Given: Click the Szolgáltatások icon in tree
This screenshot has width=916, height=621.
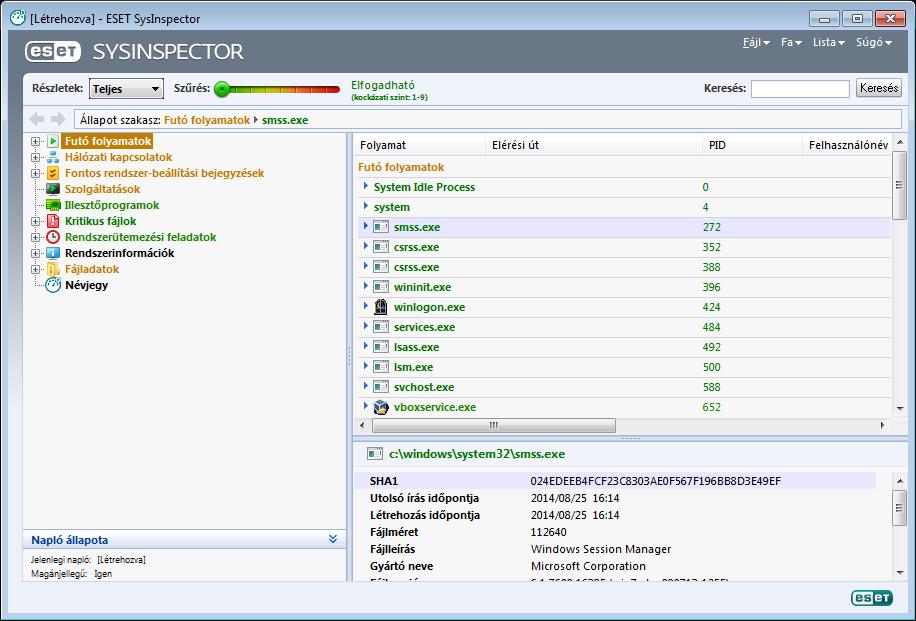Looking at the screenshot, I should [53, 189].
